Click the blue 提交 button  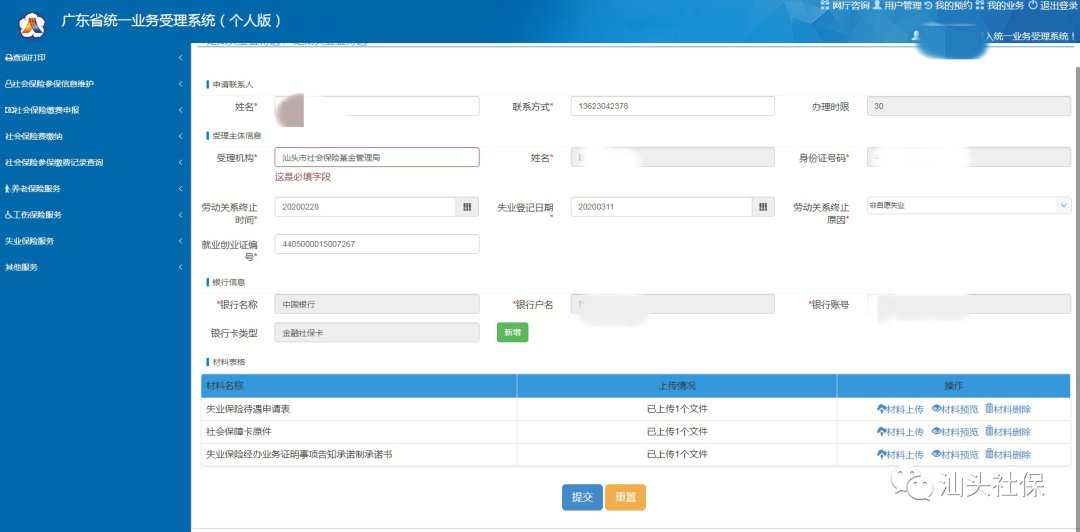582,497
